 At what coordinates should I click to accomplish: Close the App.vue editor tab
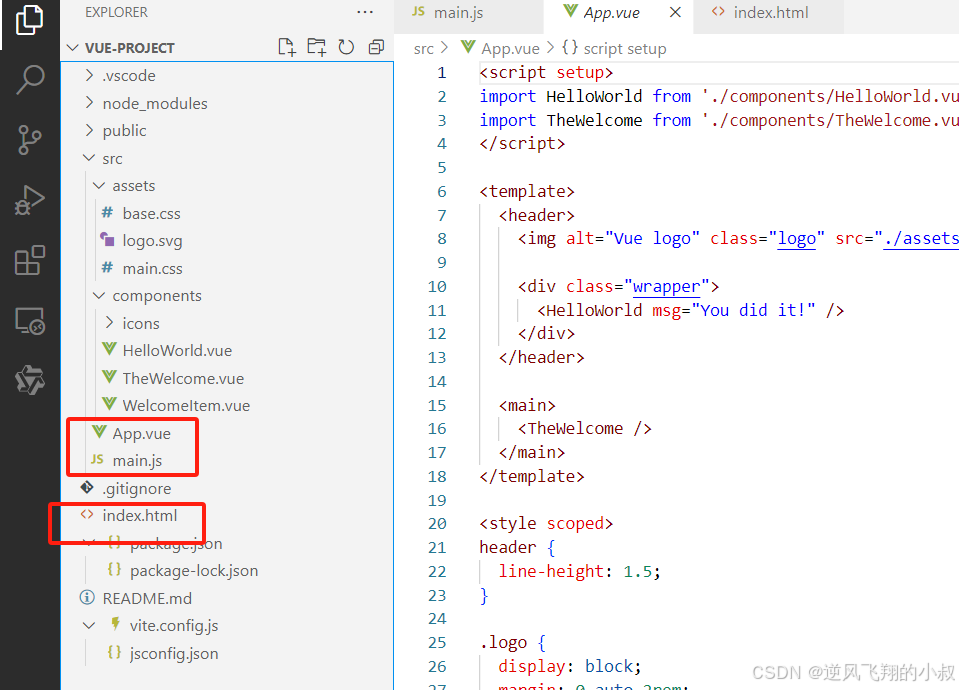tap(675, 12)
